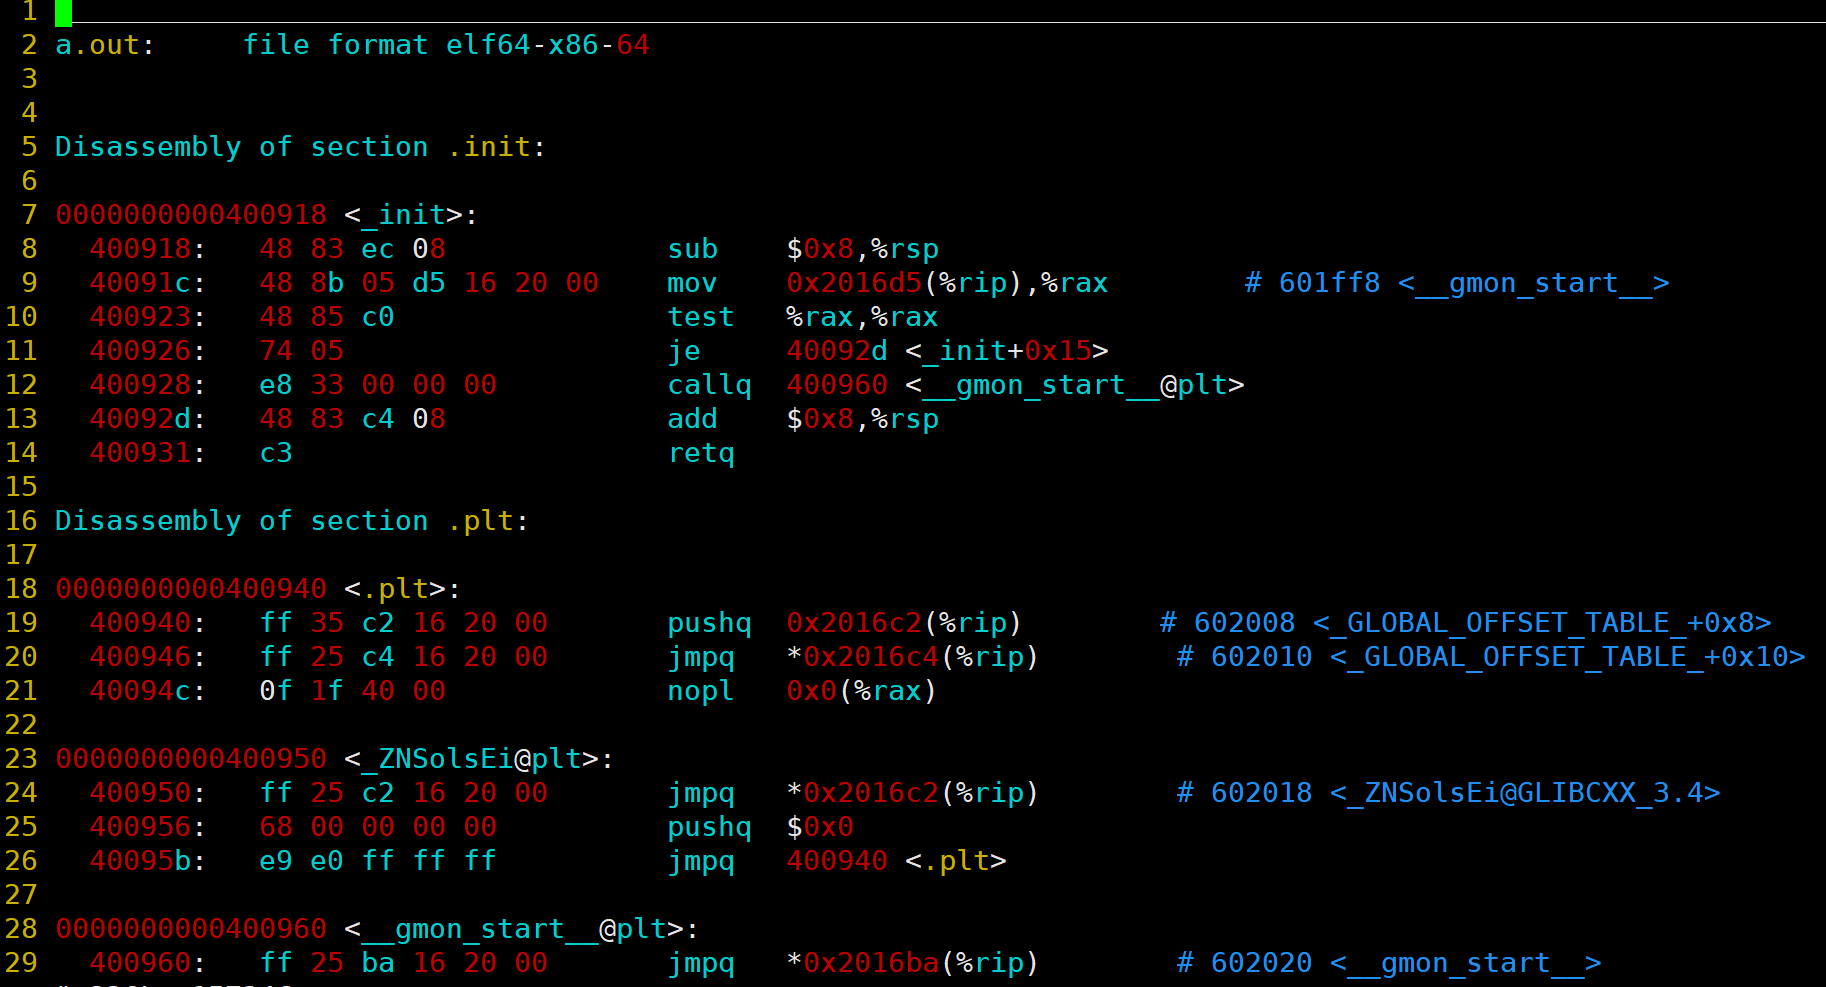Click comment '<_ZNSolsEi@GLIBCXX_3.4>'
The height and width of the screenshot is (987, 1826).
click(x=1525, y=793)
